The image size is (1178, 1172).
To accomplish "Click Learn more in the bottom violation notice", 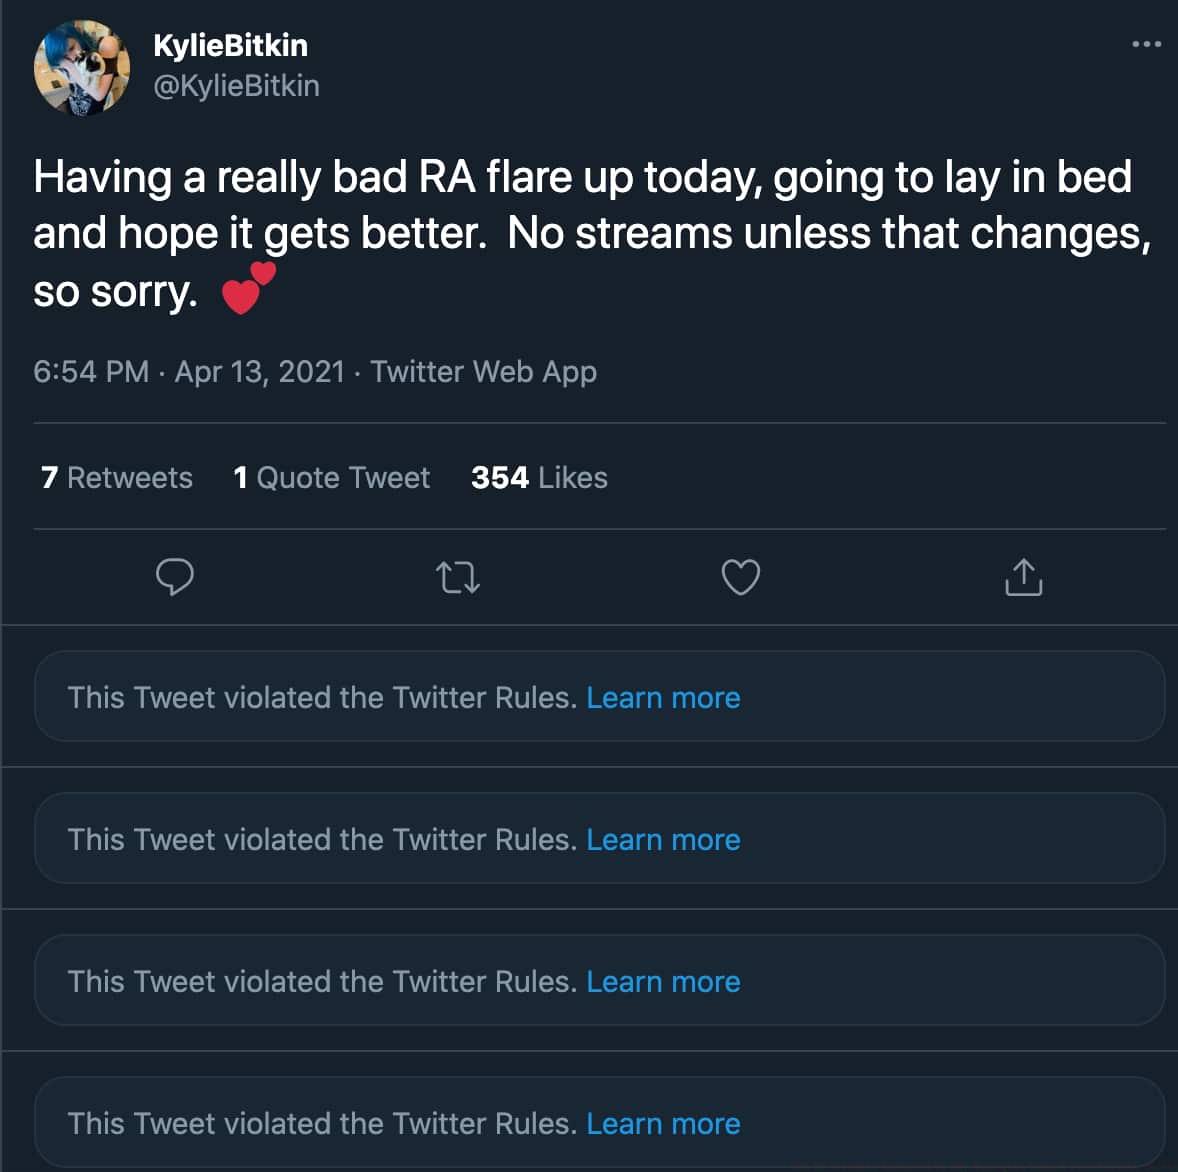I will pos(663,1123).
